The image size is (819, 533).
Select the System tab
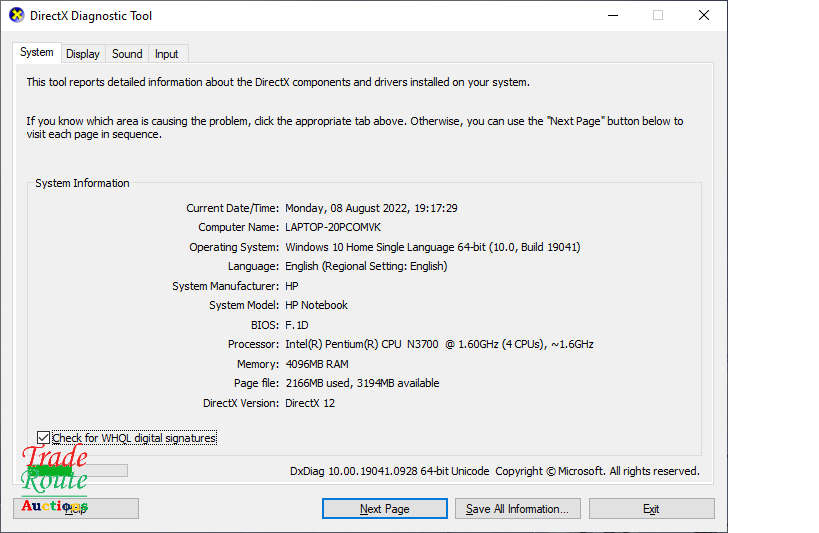[x=37, y=53]
